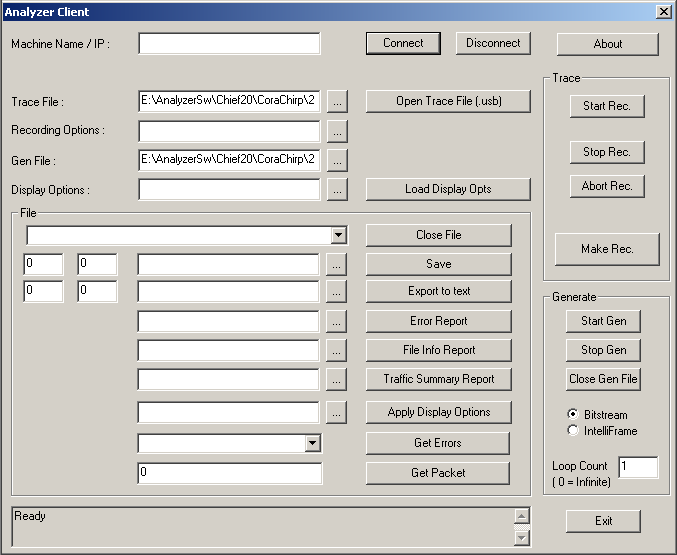Click the Close File button
The image size is (677, 555).
tap(439, 235)
